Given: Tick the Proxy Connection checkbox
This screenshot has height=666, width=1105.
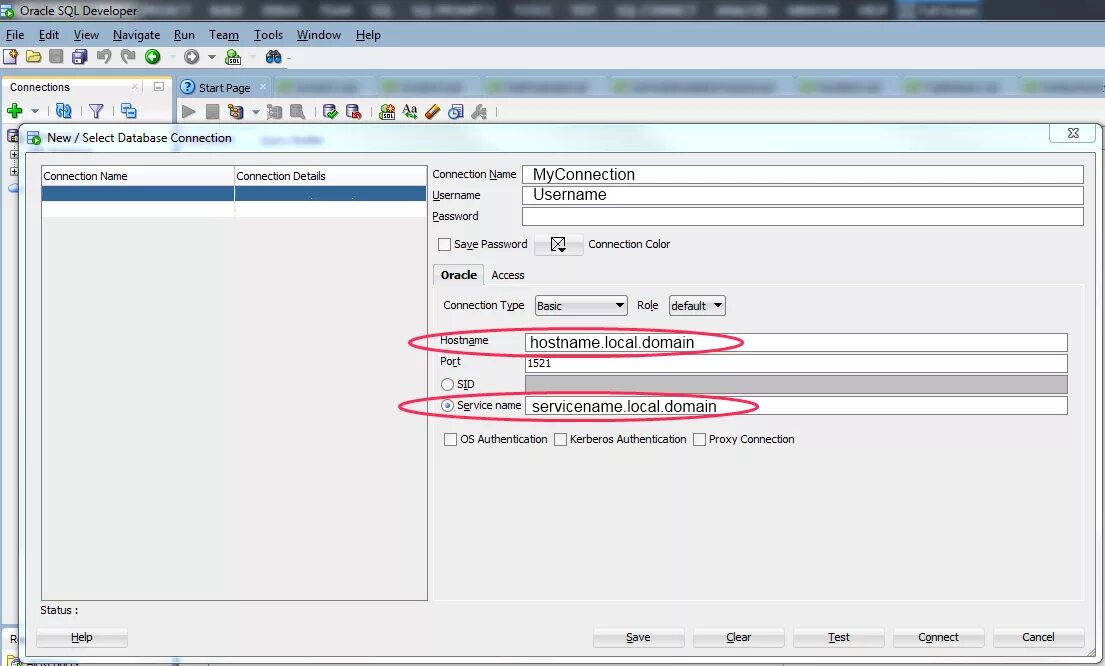Looking at the screenshot, I should tap(699, 439).
